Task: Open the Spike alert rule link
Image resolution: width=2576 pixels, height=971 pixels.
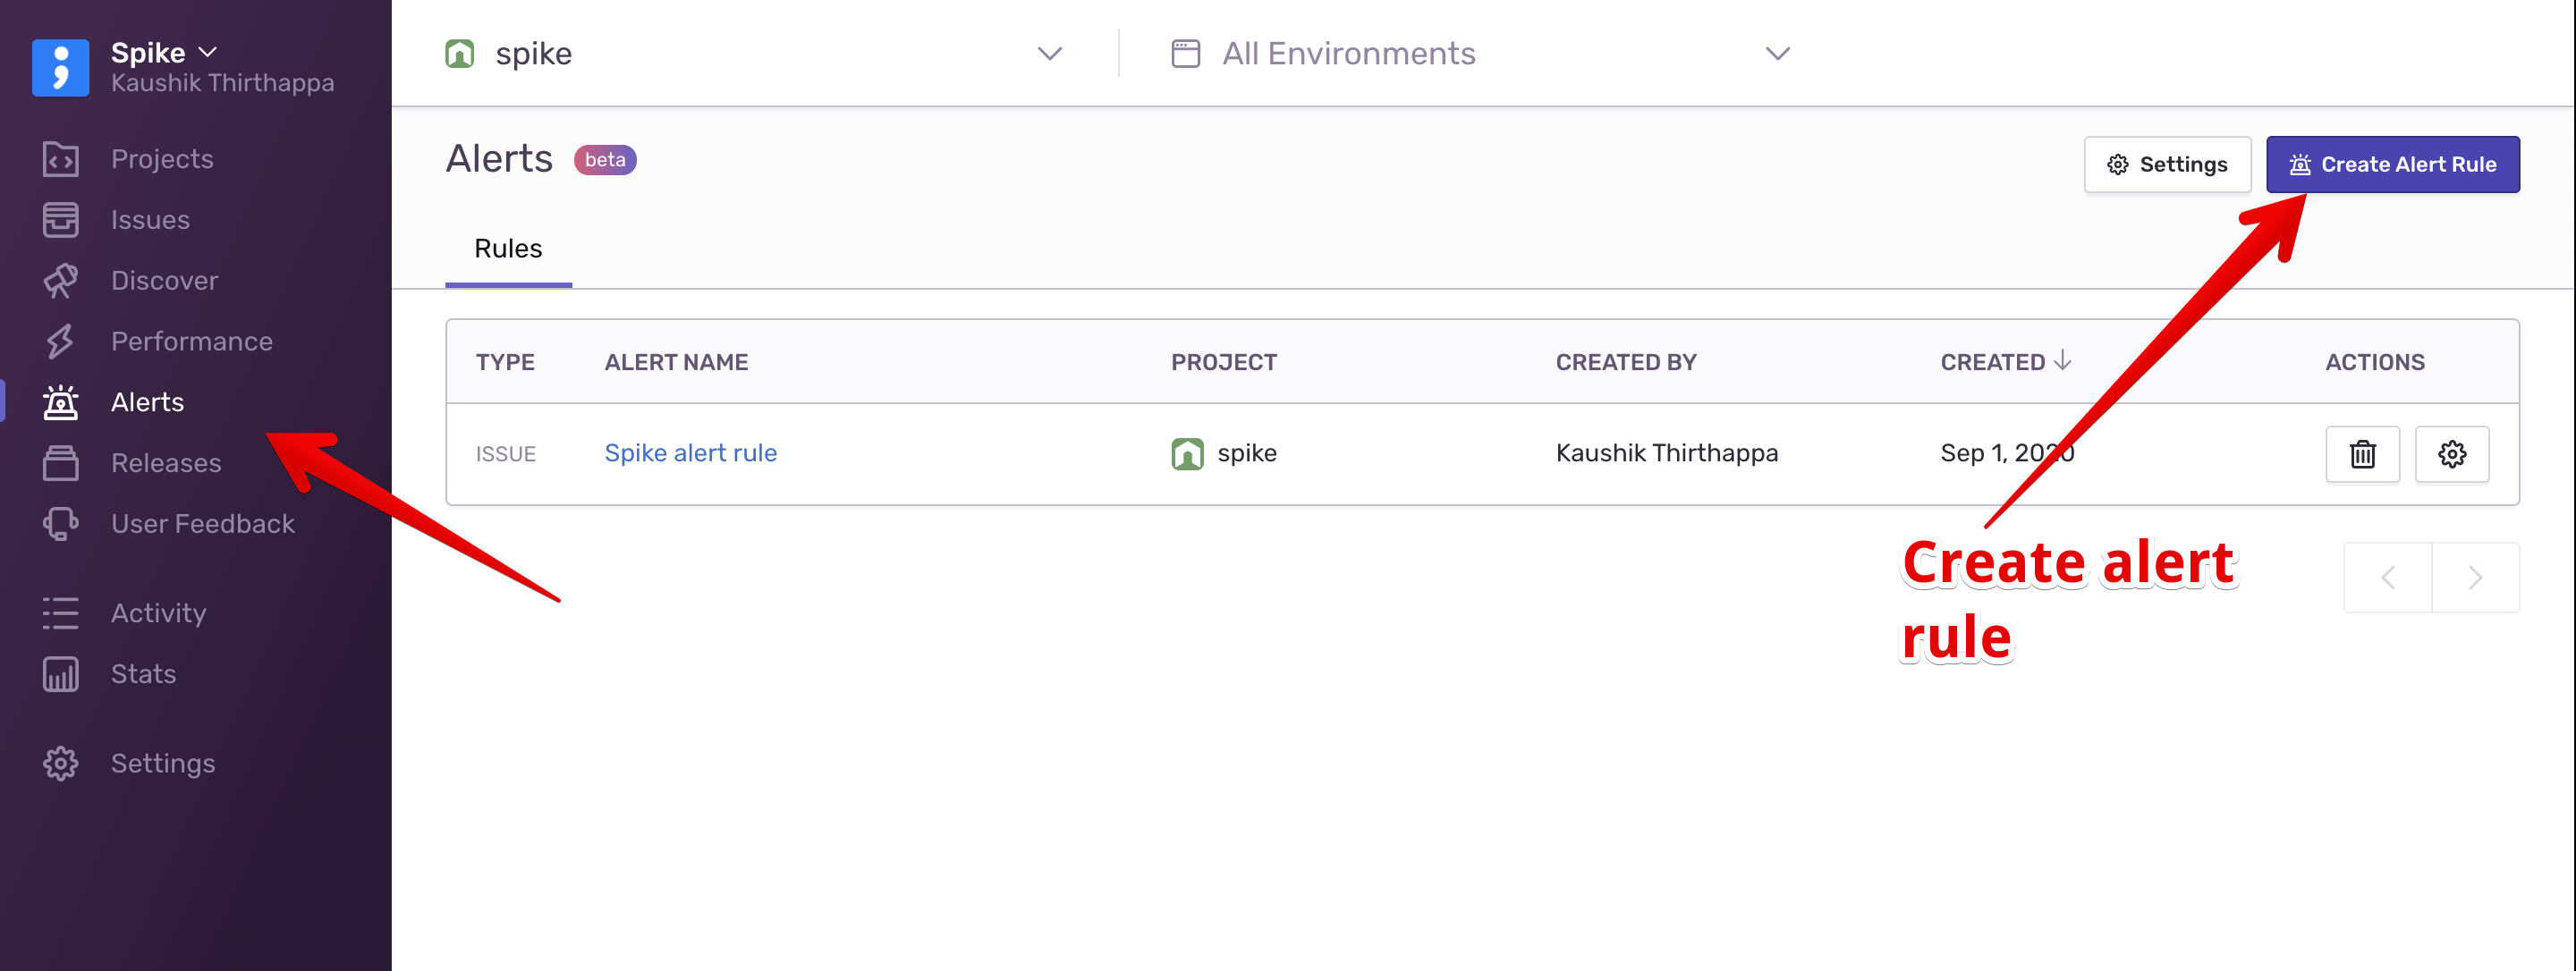Action: [690, 454]
